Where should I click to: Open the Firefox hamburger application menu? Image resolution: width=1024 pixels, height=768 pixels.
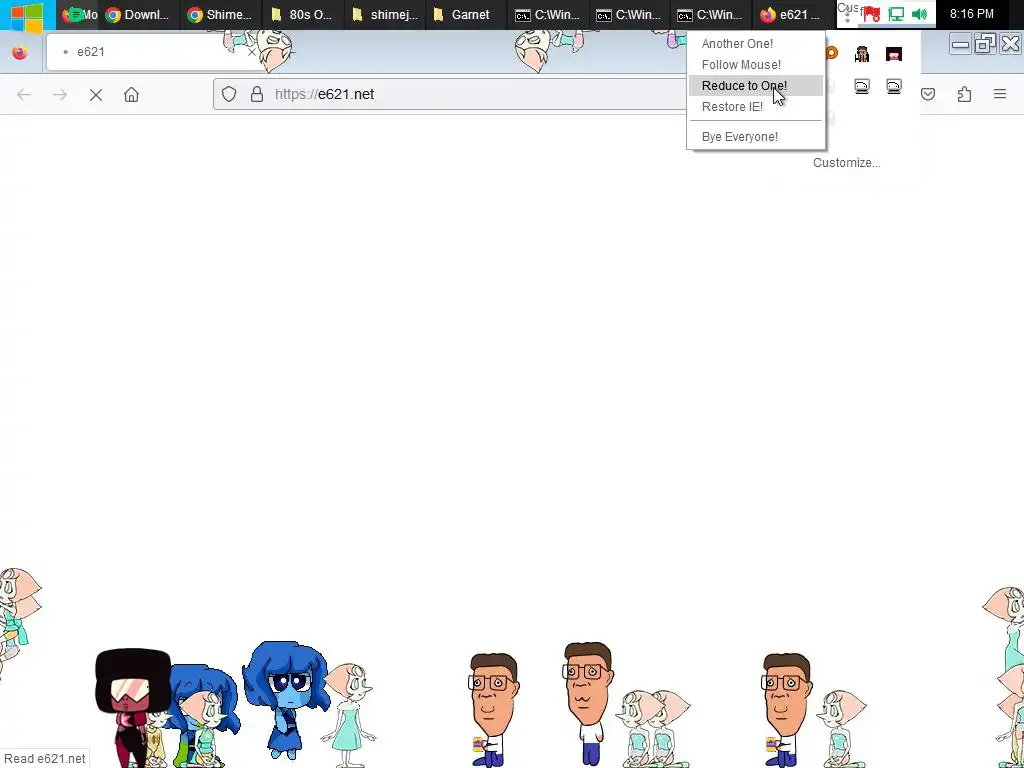click(x=1000, y=94)
